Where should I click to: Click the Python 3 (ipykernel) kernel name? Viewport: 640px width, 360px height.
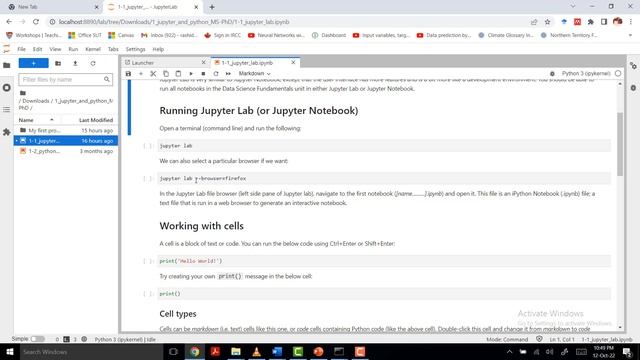click(x=586, y=73)
